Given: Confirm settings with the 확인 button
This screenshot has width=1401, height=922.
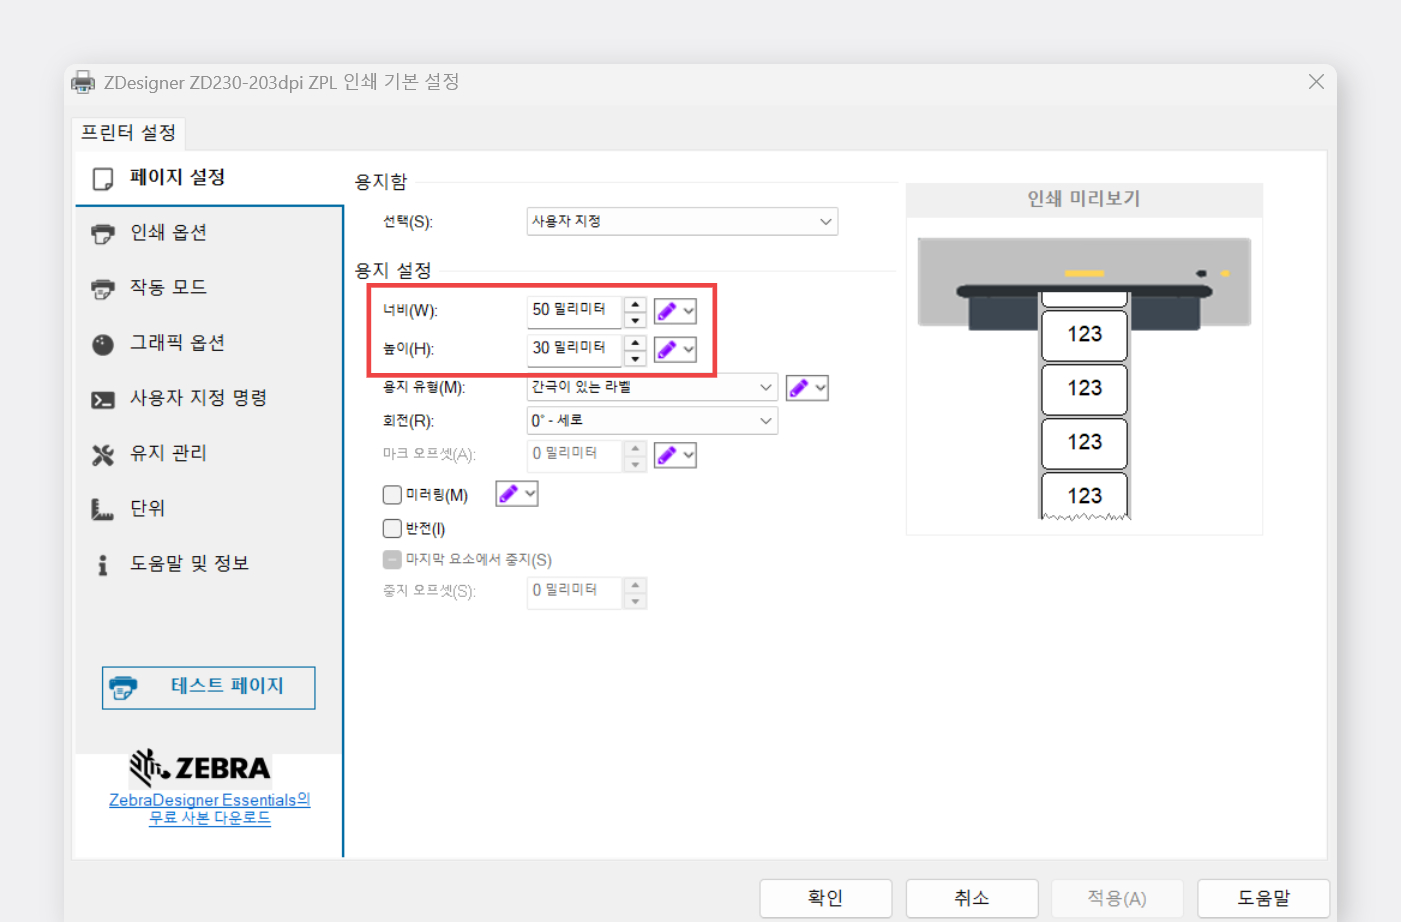Looking at the screenshot, I should click(x=825, y=897).
